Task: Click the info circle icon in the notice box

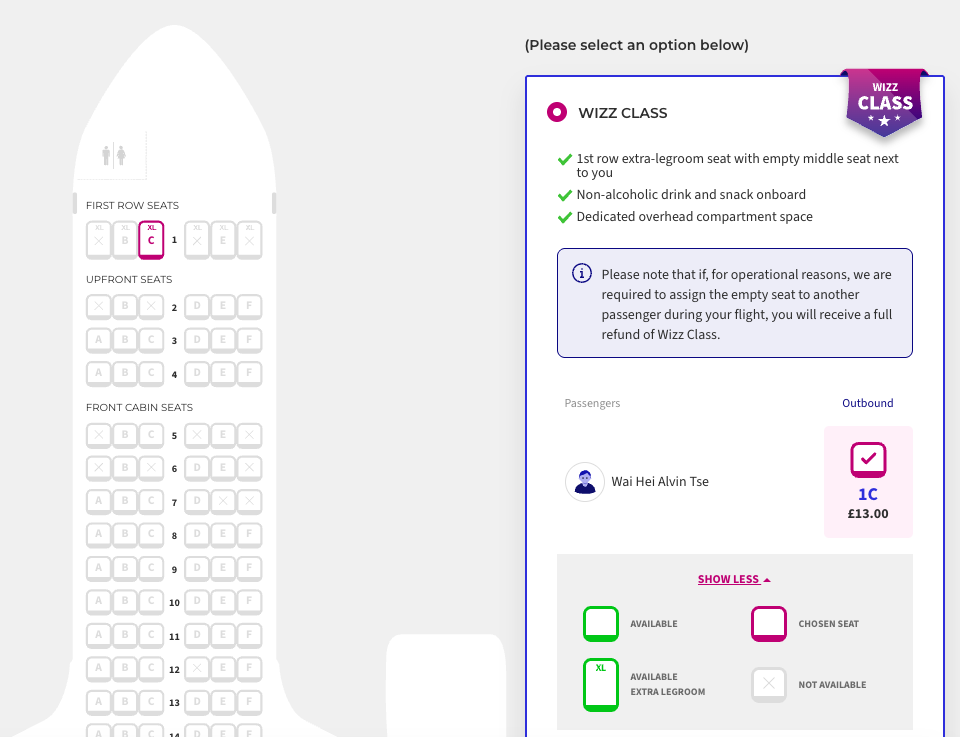Action: pyautogui.click(x=581, y=272)
